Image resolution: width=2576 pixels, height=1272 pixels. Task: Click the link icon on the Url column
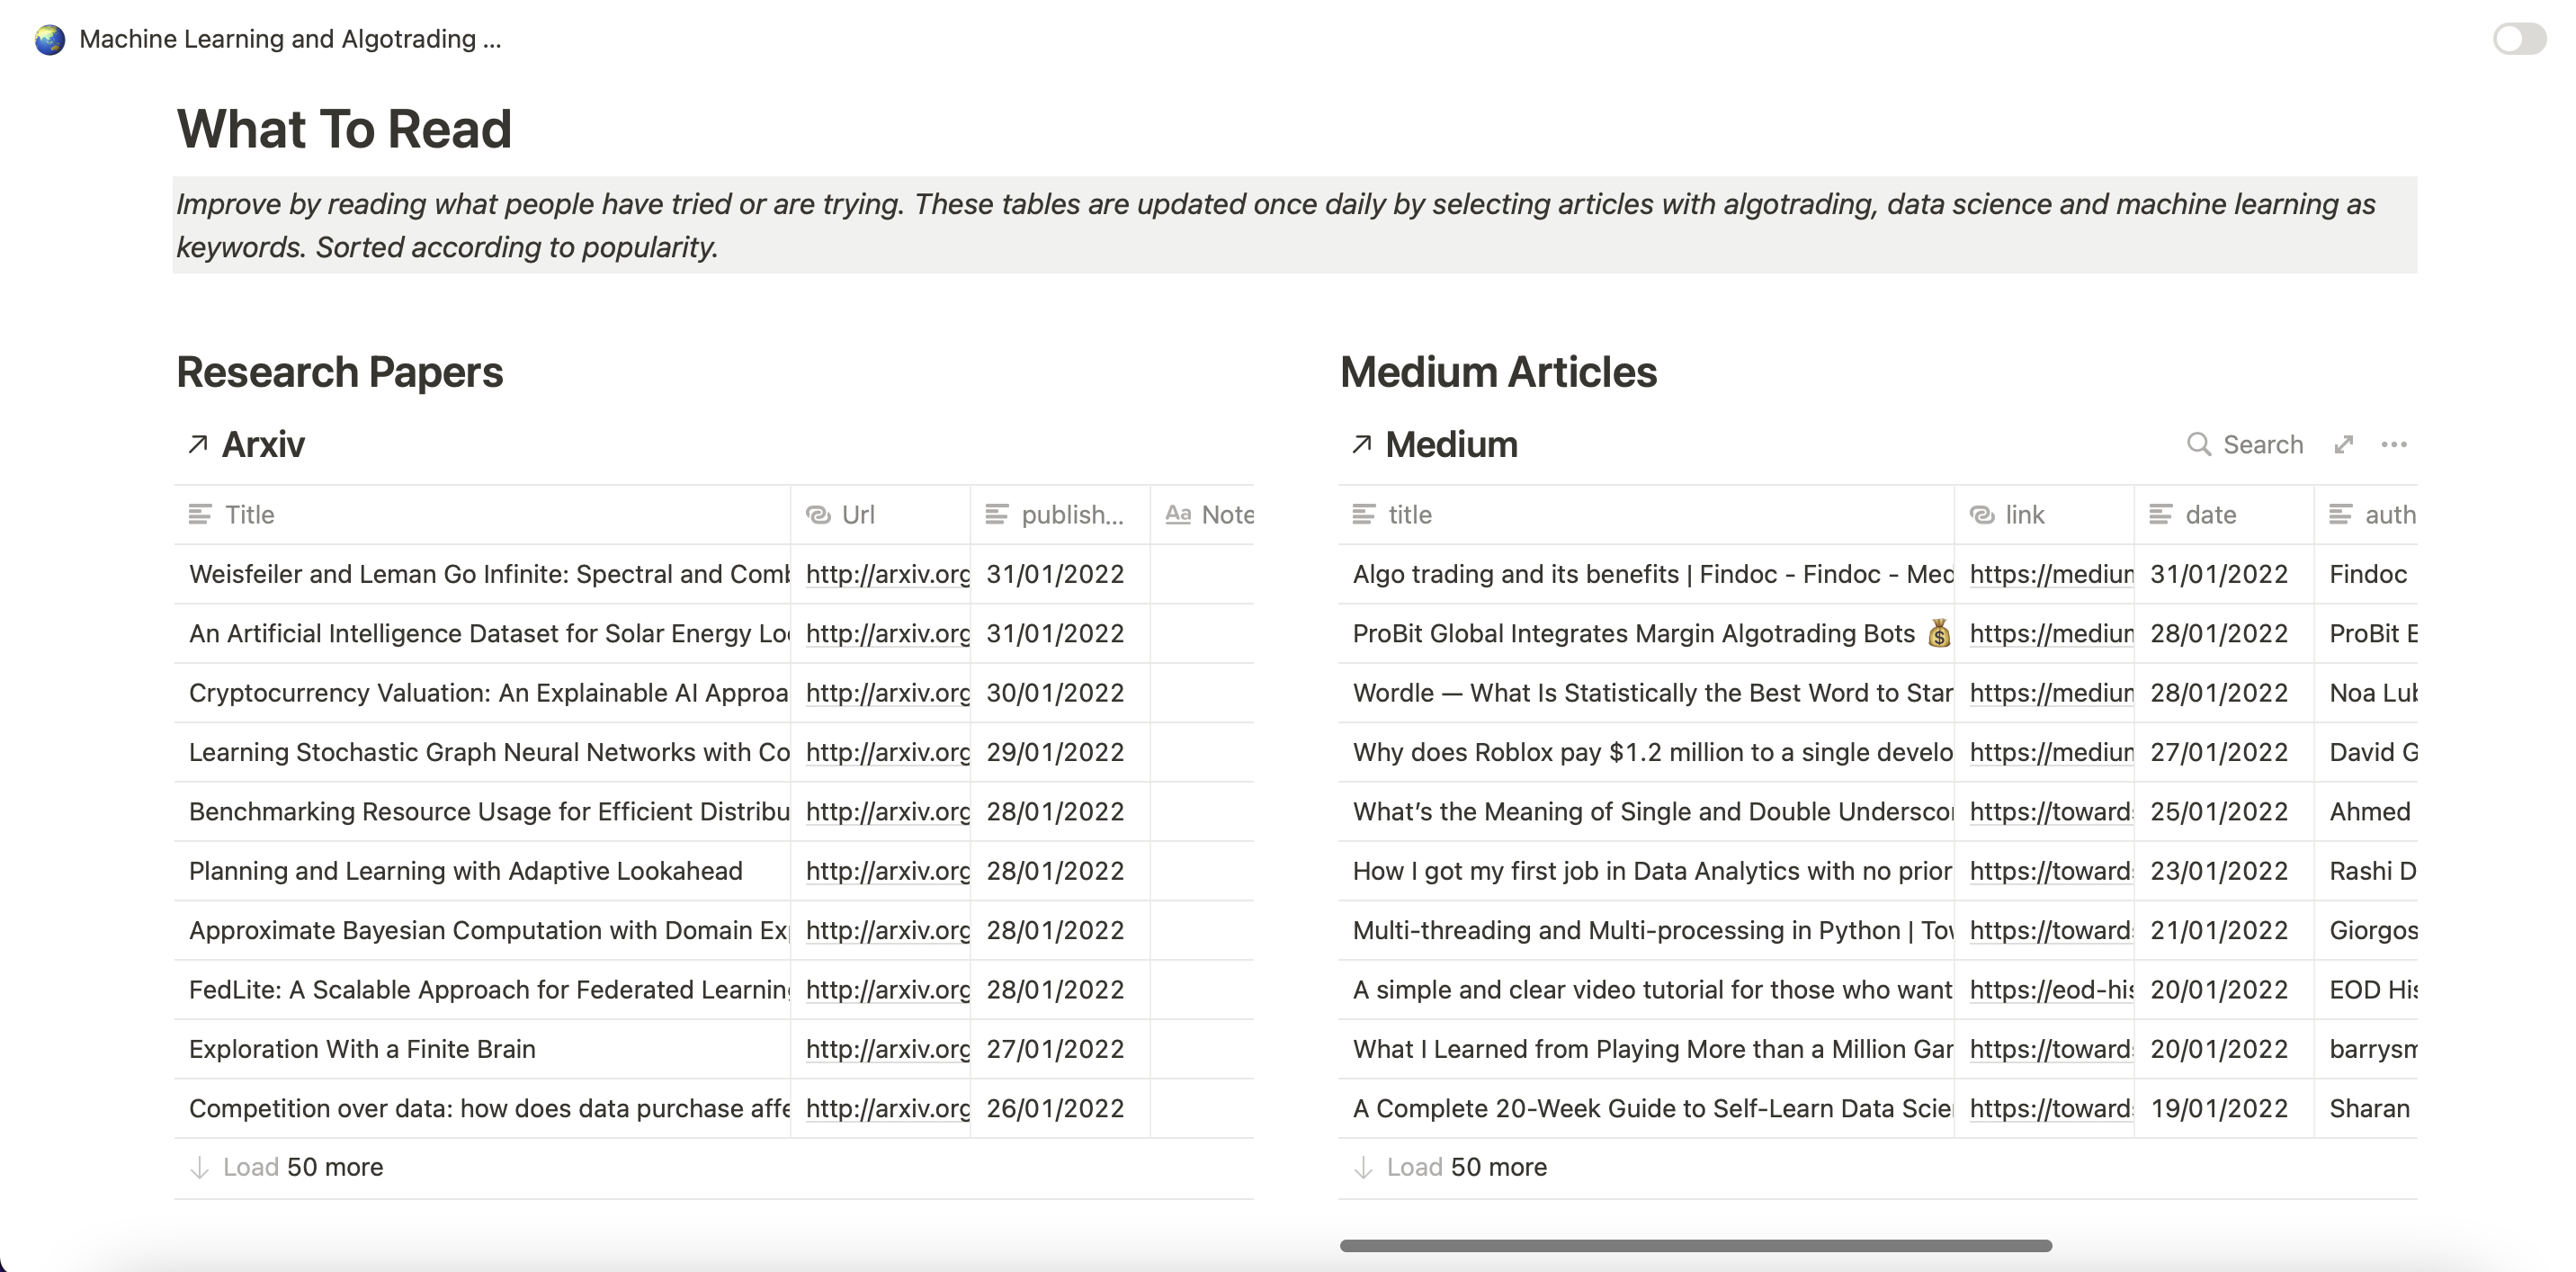[818, 515]
